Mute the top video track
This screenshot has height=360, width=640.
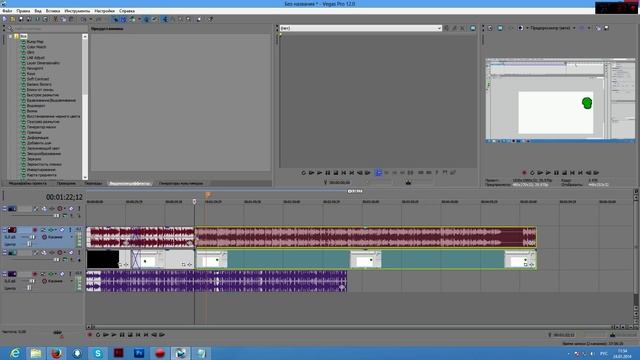pos(71,209)
